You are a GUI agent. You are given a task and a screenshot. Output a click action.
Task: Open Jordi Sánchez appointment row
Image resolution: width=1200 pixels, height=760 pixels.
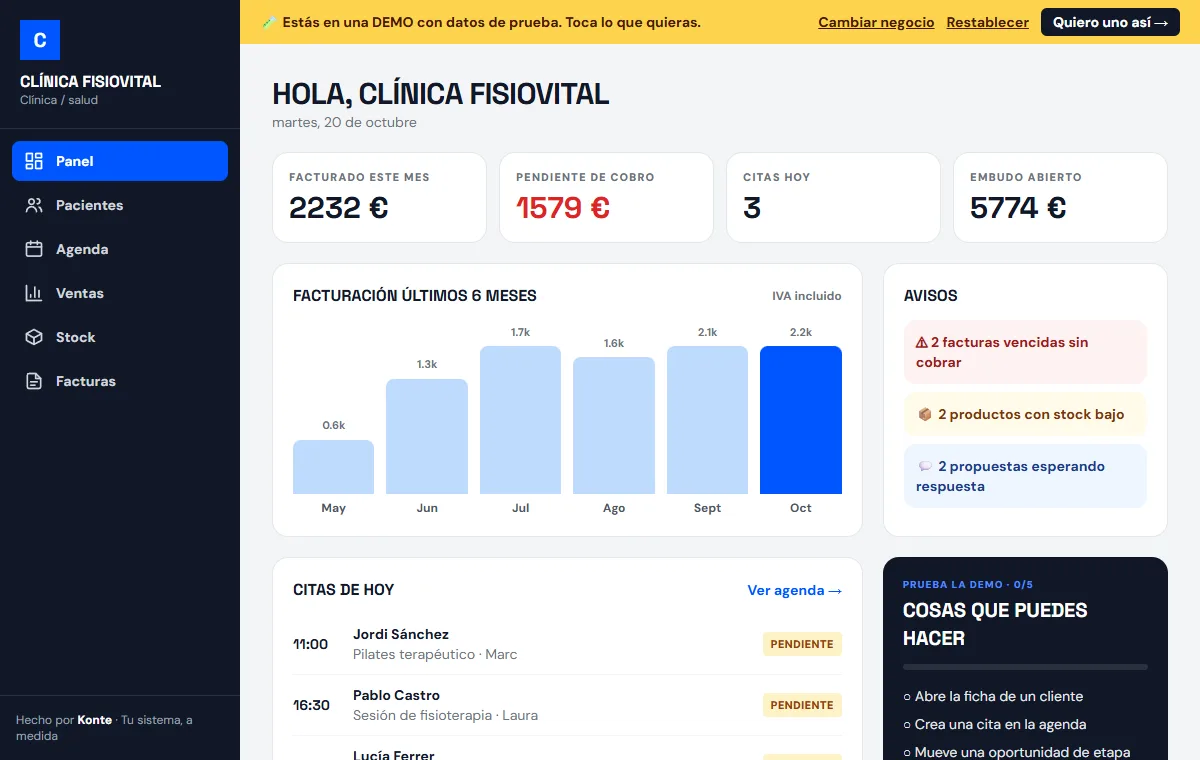click(x=567, y=644)
